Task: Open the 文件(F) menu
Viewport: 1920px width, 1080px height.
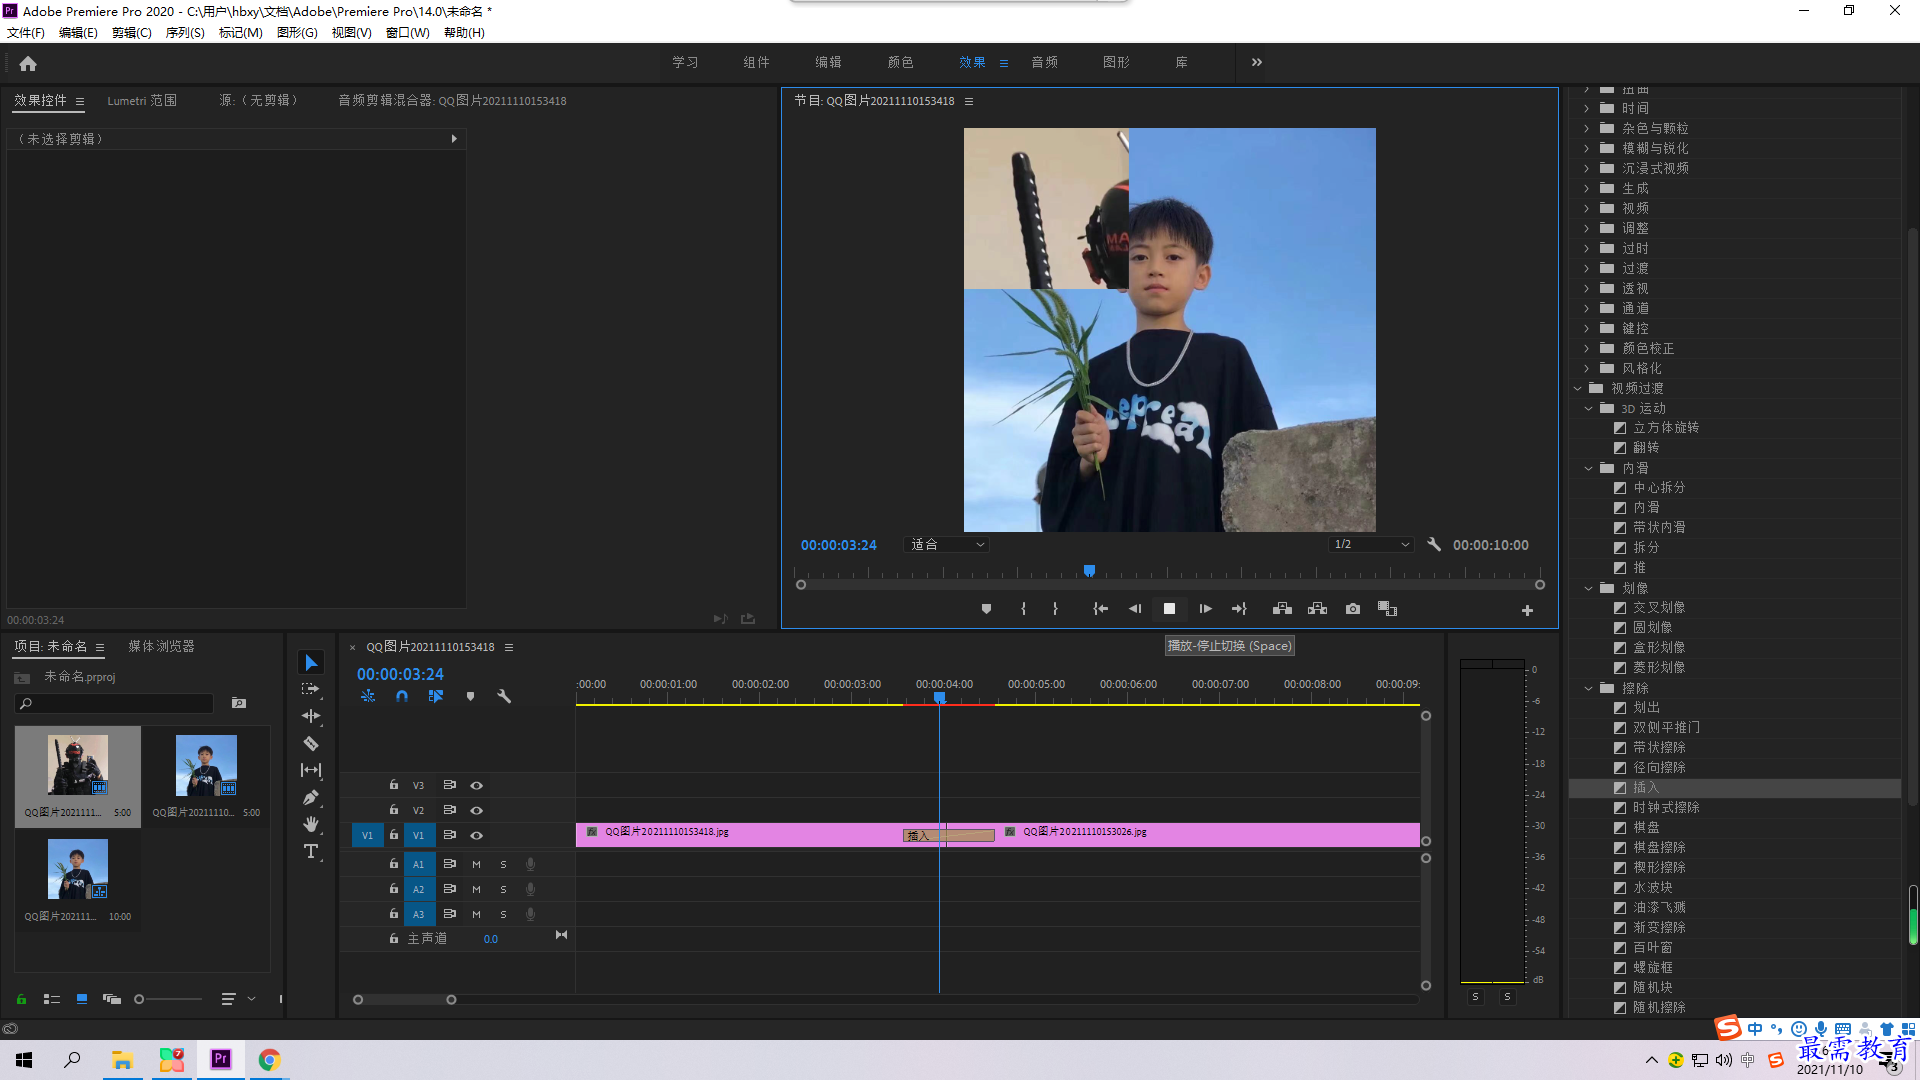Action: point(26,33)
